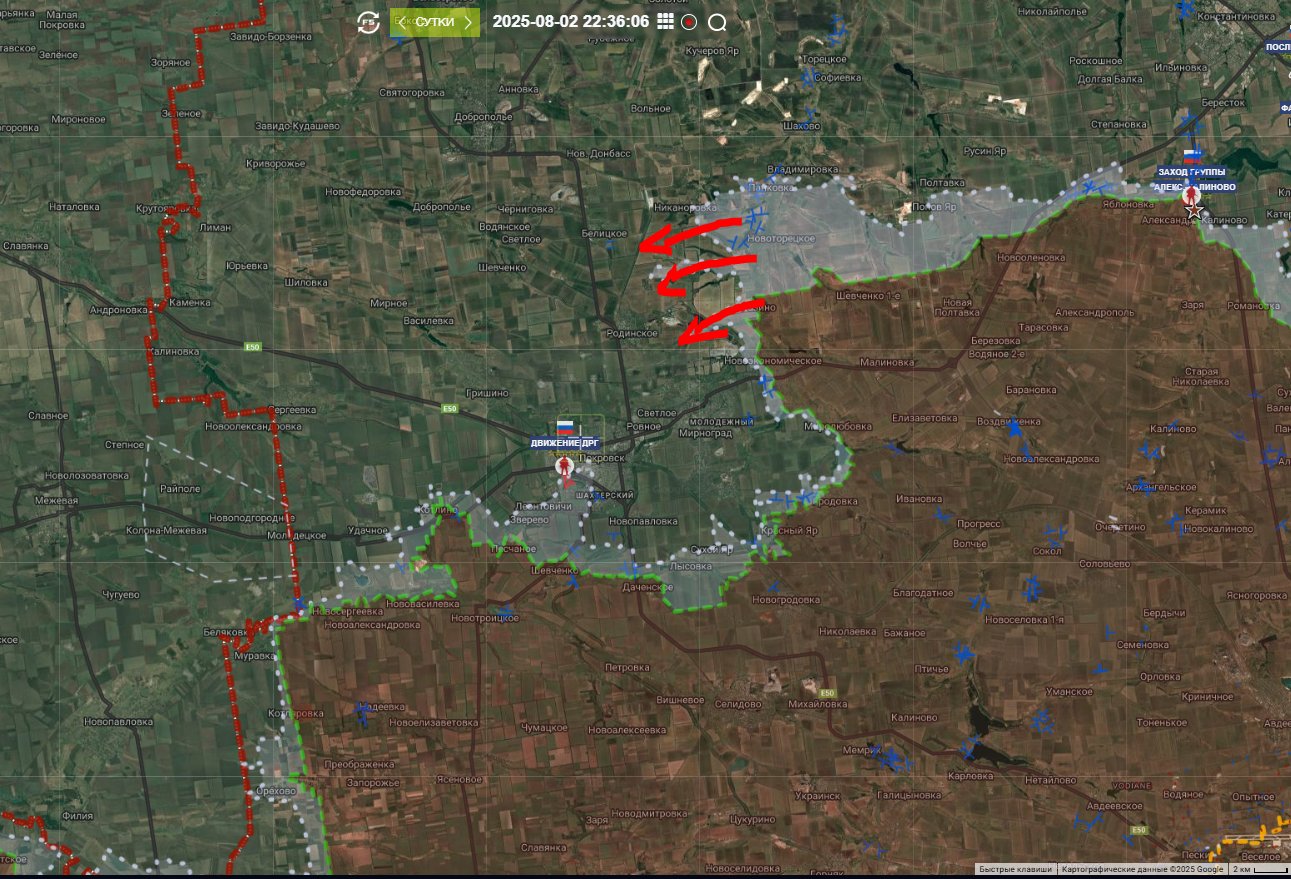Click the star icon near Александро-Калиново

(1194, 212)
